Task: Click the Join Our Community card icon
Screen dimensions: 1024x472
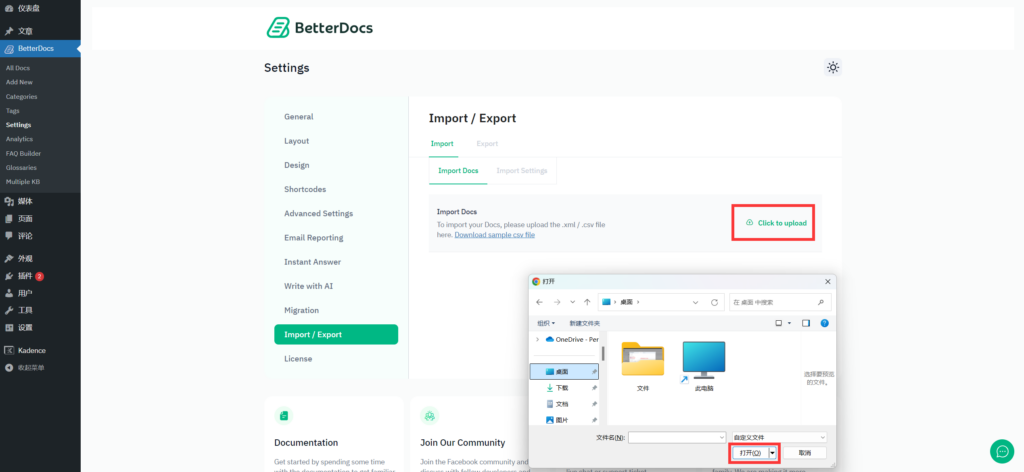Action: click(x=429, y=415)
